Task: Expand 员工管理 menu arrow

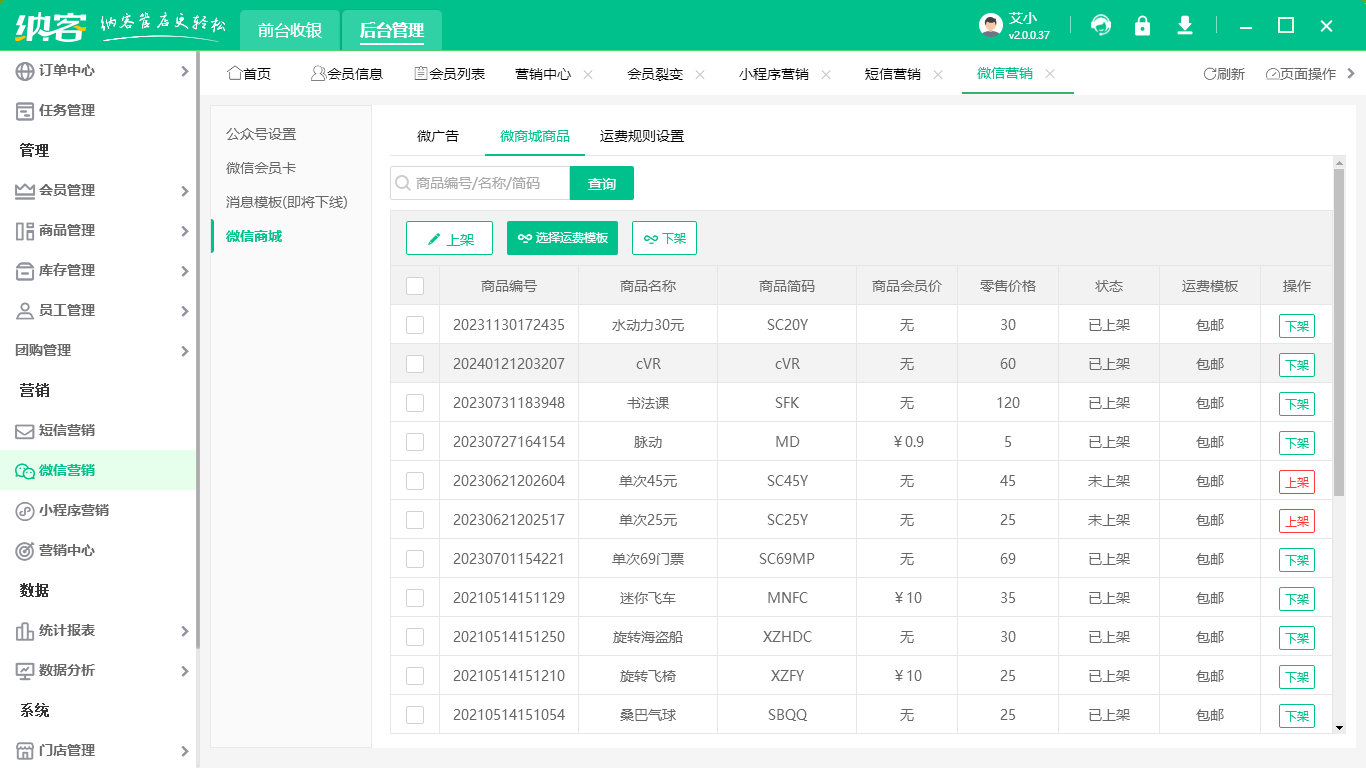Action: 185,311
